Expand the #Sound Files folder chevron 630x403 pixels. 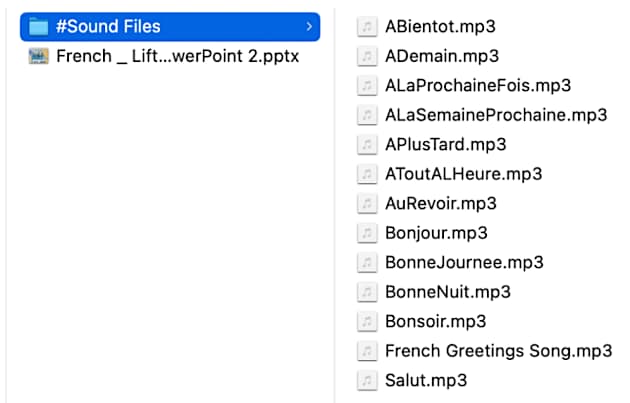(x=308, y=27)
